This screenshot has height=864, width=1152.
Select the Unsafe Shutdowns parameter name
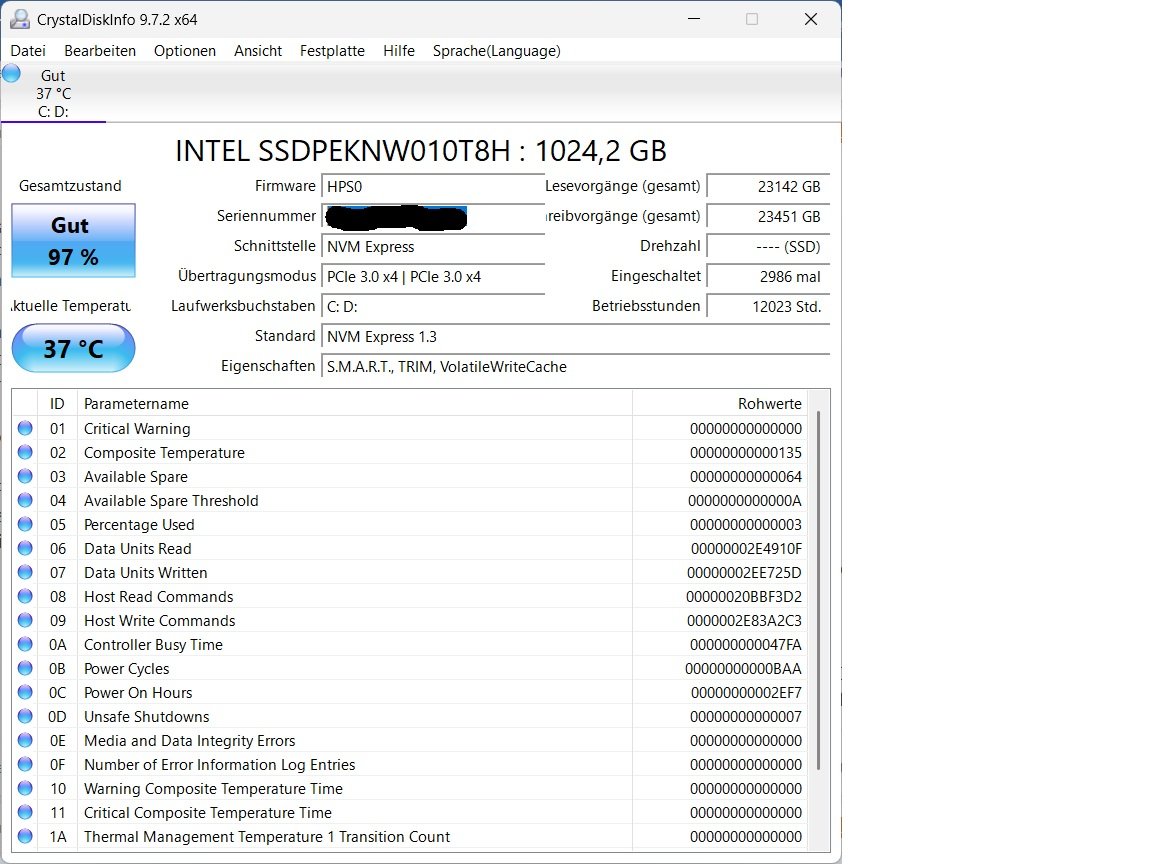point(147,716)
